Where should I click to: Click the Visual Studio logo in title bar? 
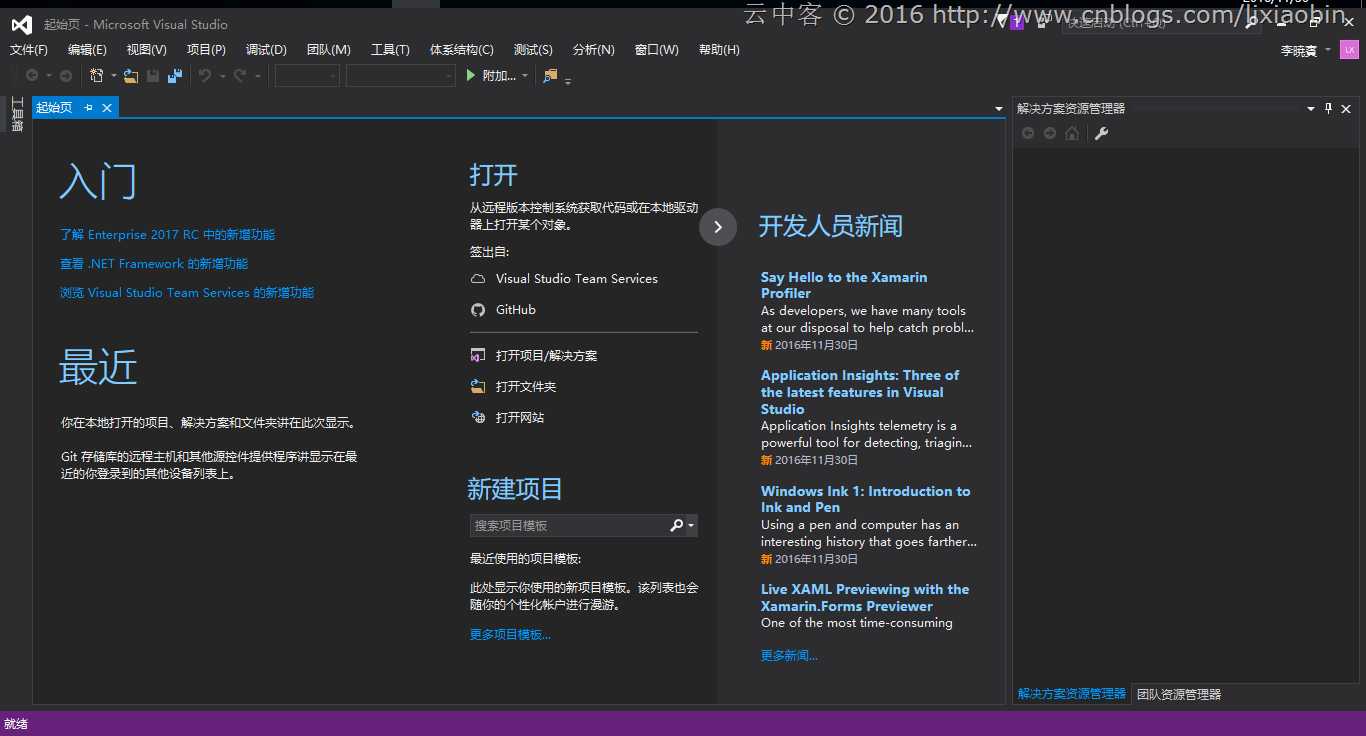[22, 24]
